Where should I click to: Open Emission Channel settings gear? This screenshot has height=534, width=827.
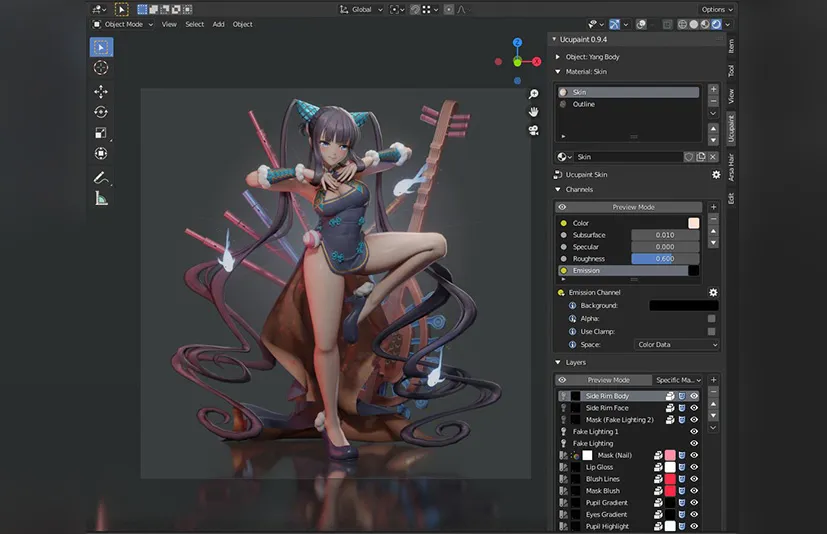coord(713,292)
